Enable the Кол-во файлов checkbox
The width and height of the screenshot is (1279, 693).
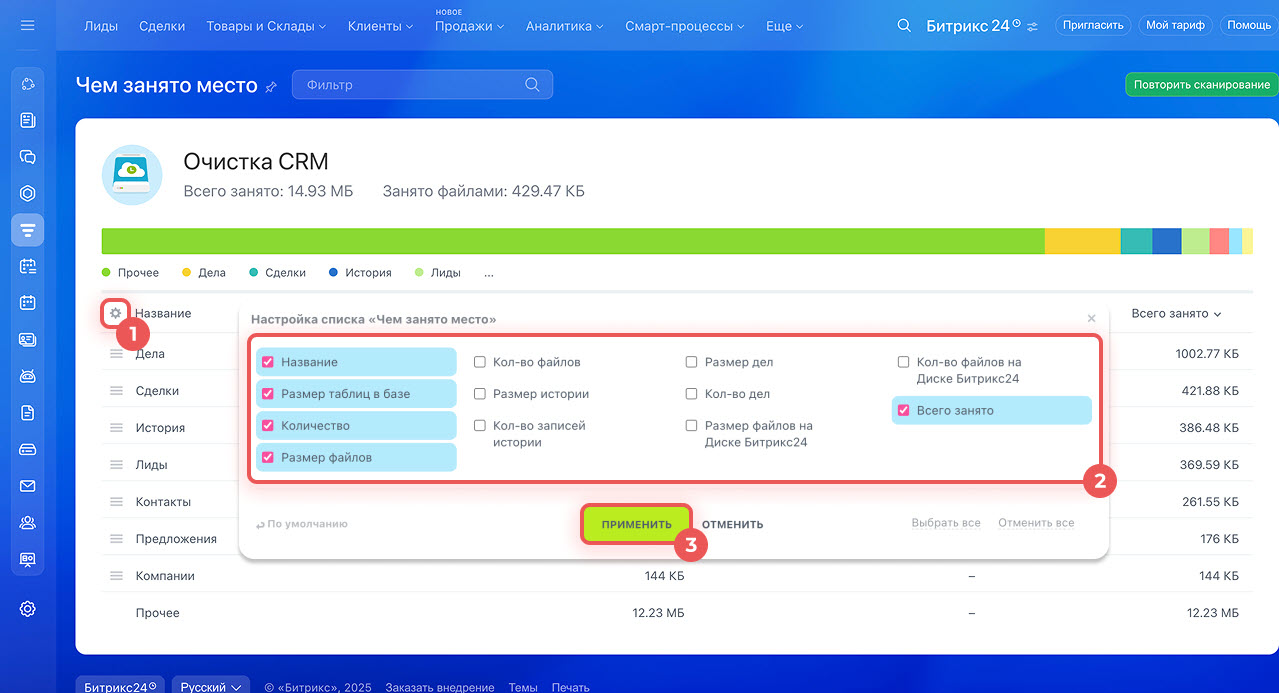[480, 362]
